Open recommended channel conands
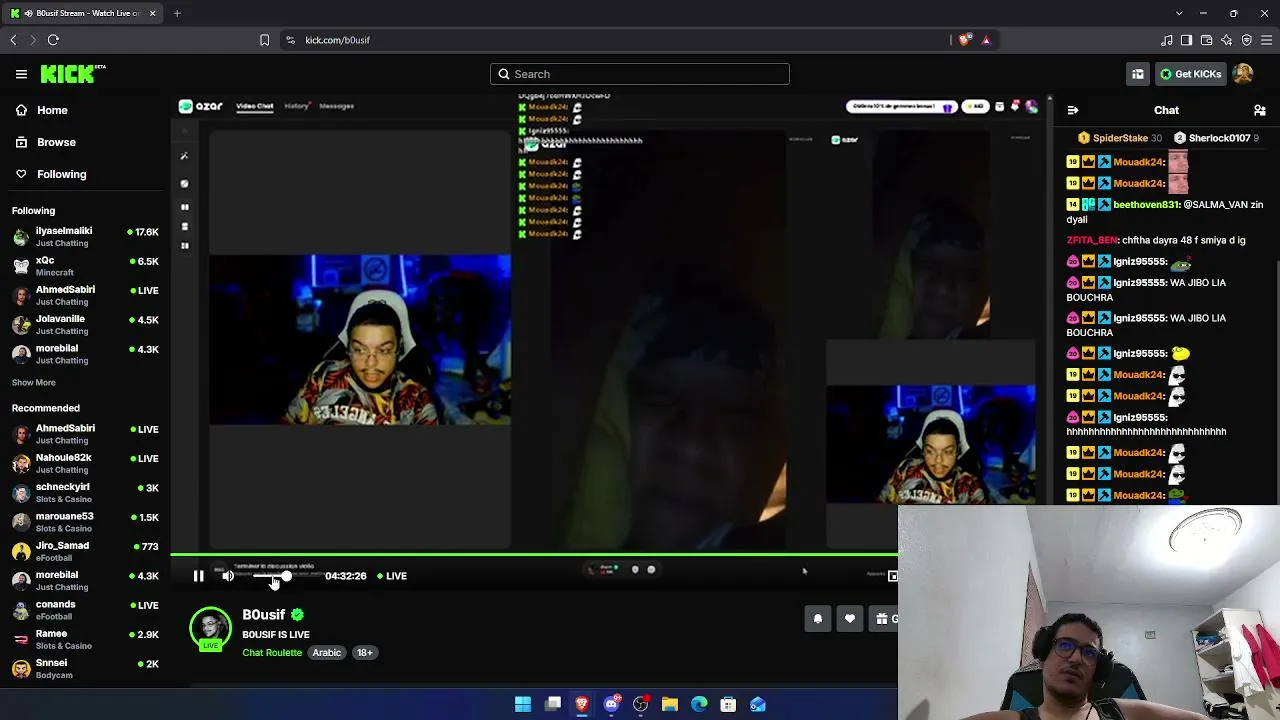 click(85, 609)
